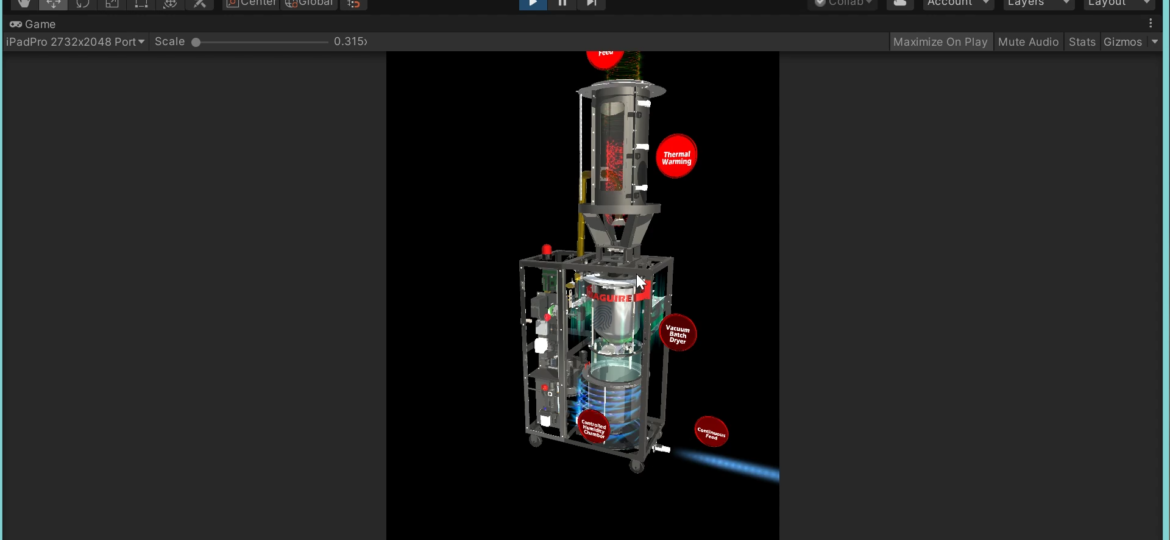This screenshot has width=1170, height=540.
Task: Open the Account dropdown
Action: point(957,3)
